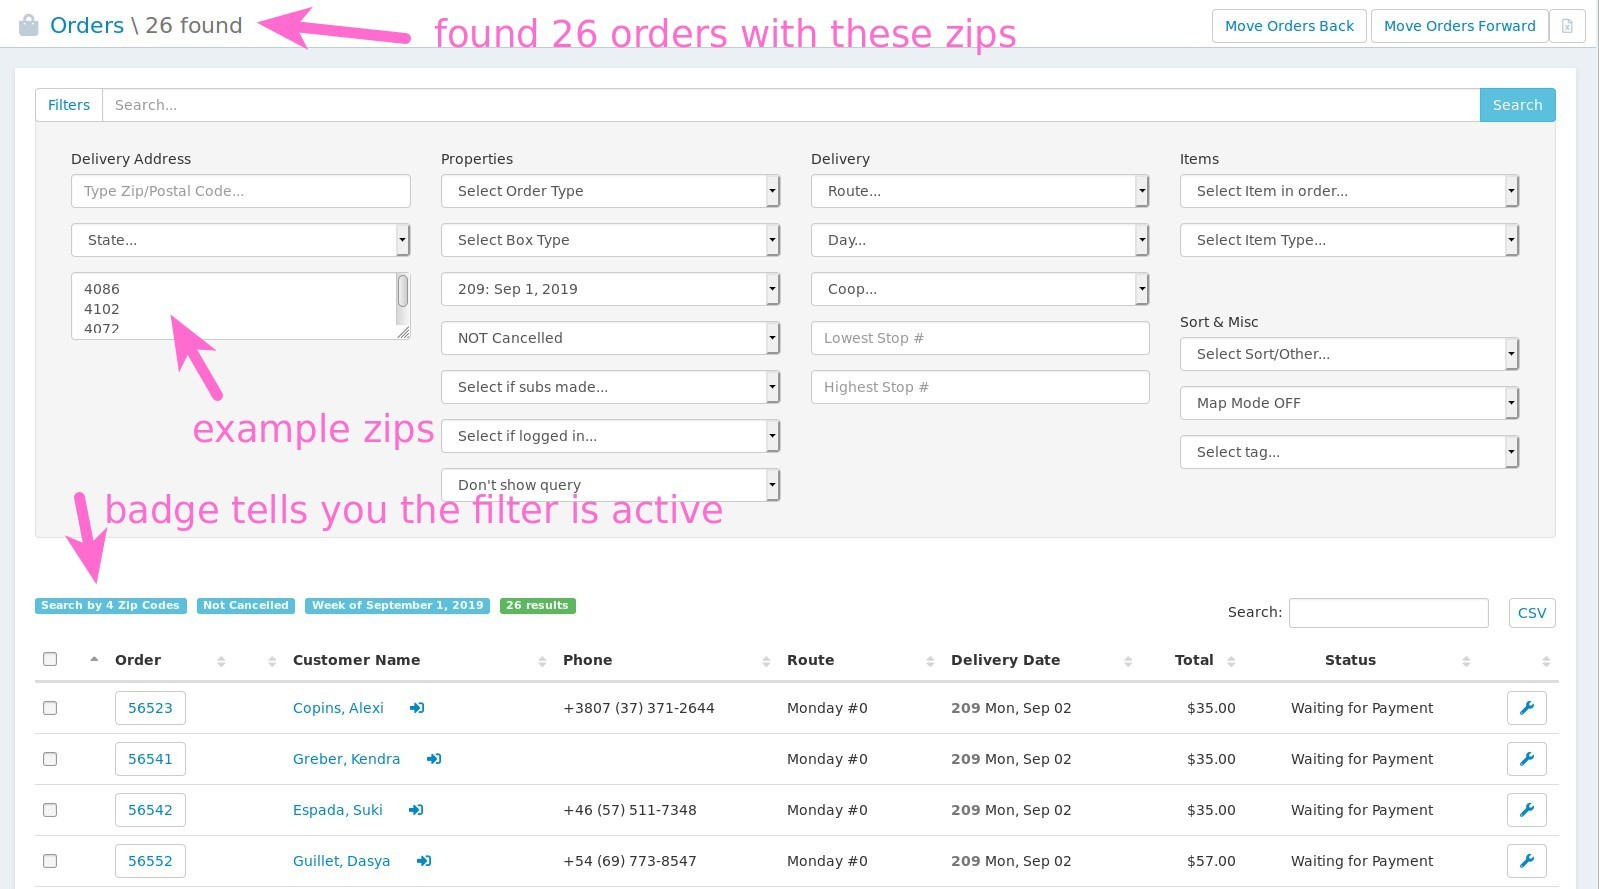The width and height of the screenshot is (1599, 889).
Task: Open the Don't show query dropdown
Action: point(610,485)
